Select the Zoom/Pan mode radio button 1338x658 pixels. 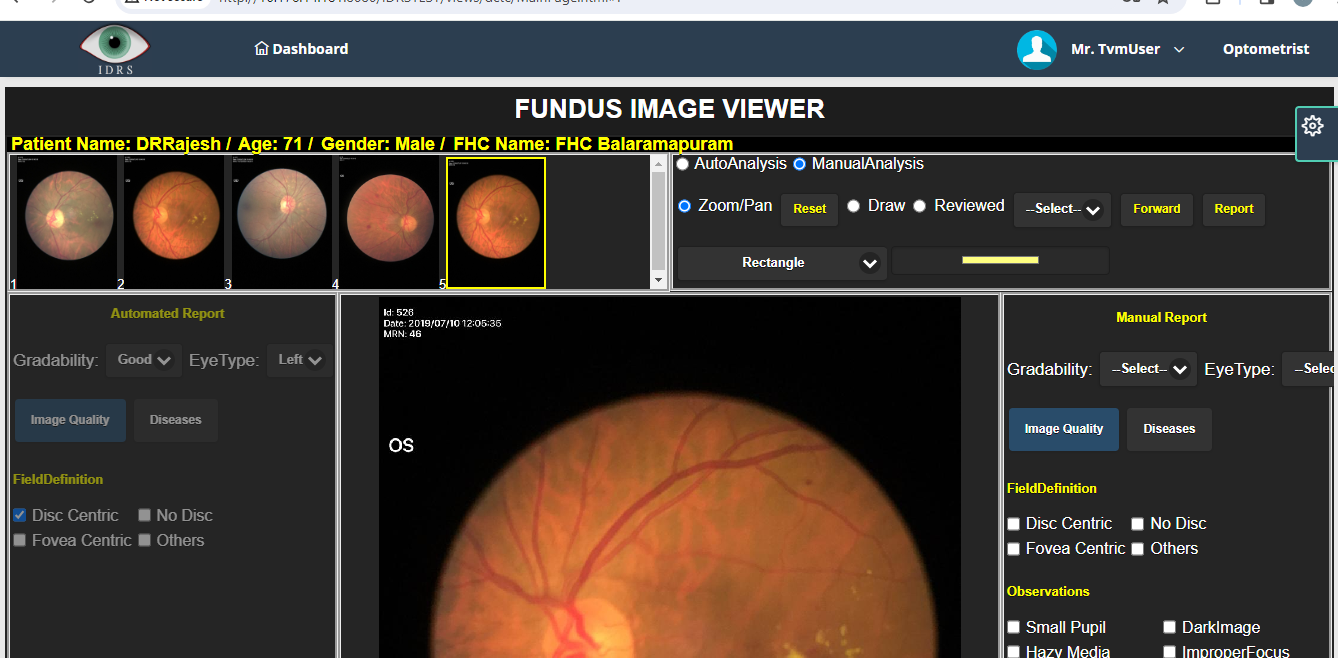click(685, 206)
